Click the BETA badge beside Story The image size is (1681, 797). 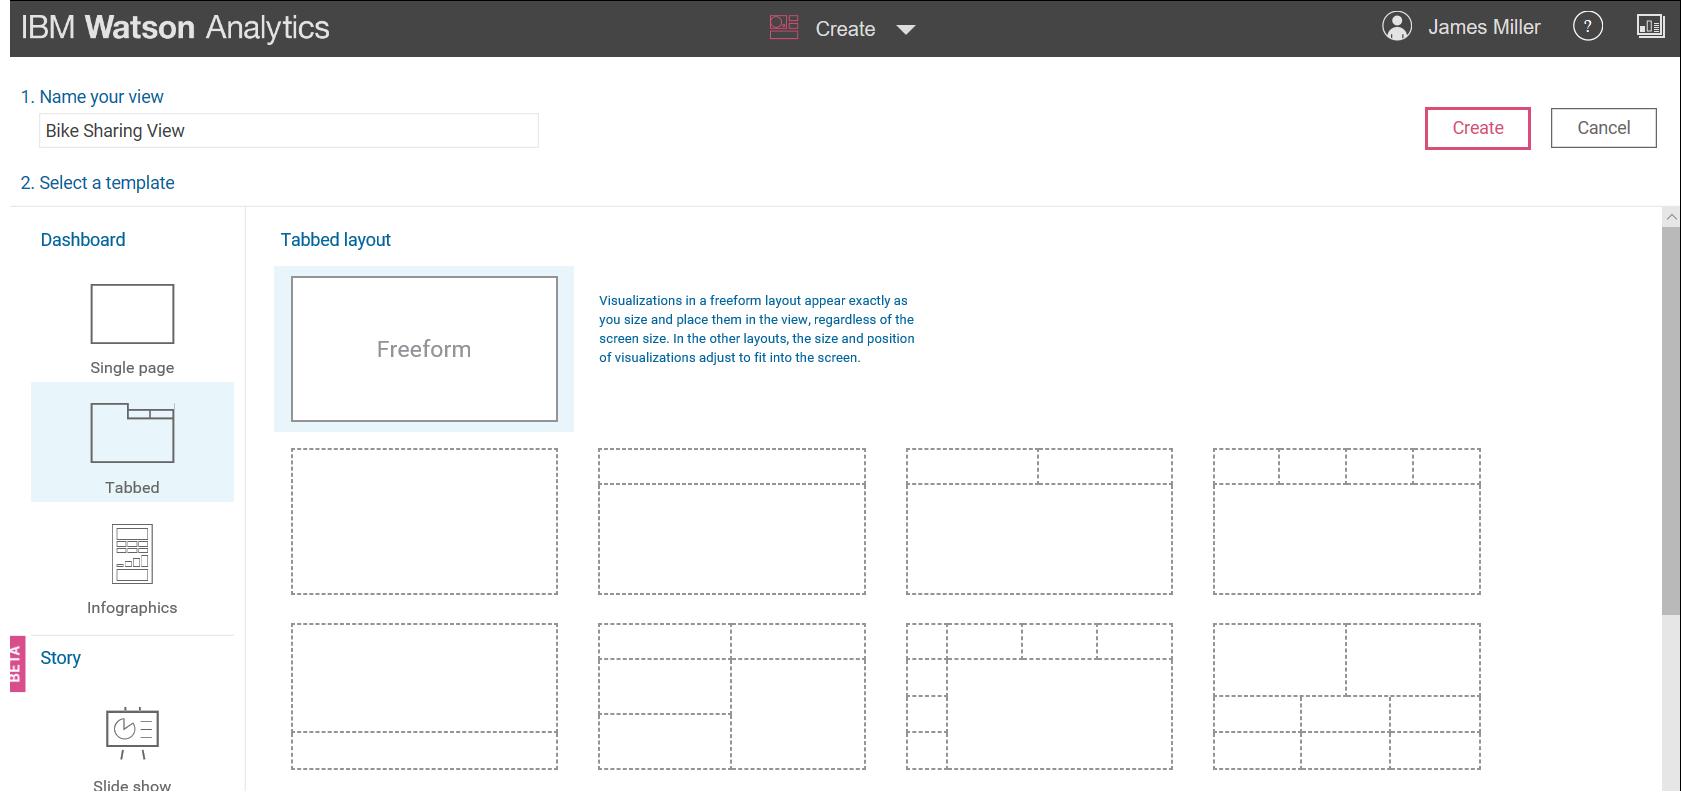pyautogui.click(x=17, y=664)
